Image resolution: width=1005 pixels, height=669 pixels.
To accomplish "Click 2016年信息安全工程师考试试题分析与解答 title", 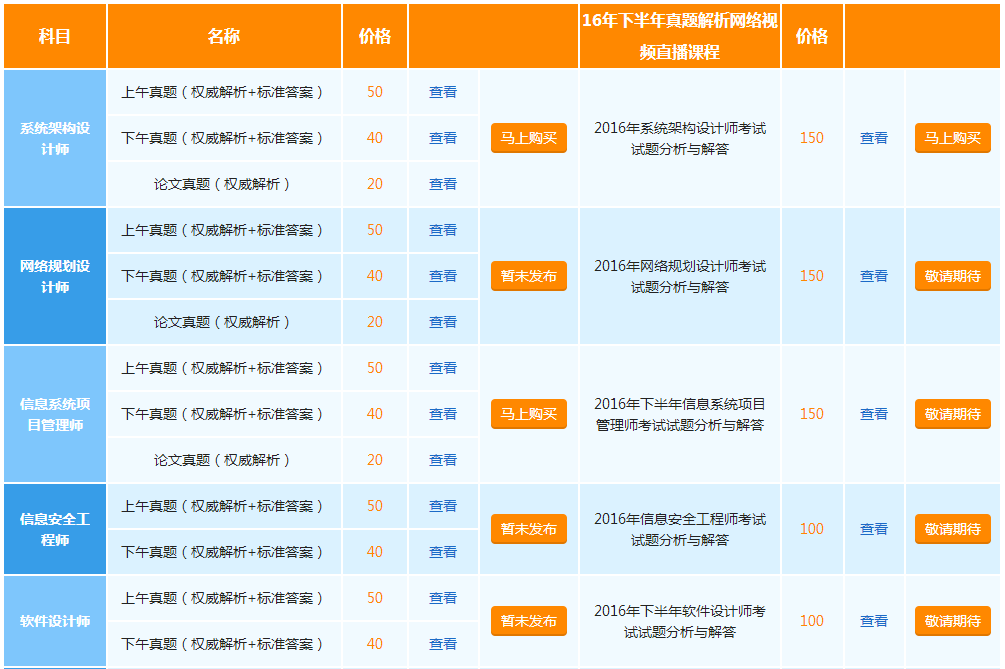I will [680, 529].
